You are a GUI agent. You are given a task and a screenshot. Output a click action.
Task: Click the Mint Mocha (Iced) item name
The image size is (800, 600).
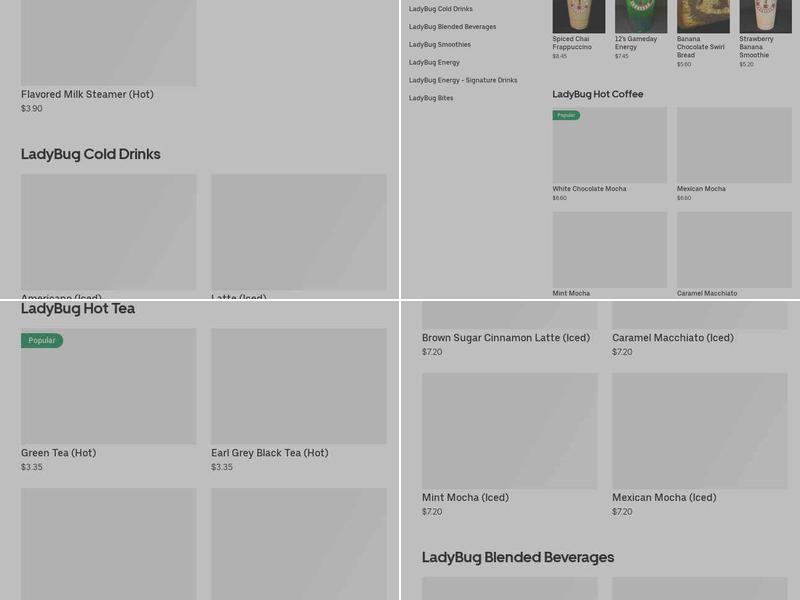pyautogui.click(x=465, y=497)
